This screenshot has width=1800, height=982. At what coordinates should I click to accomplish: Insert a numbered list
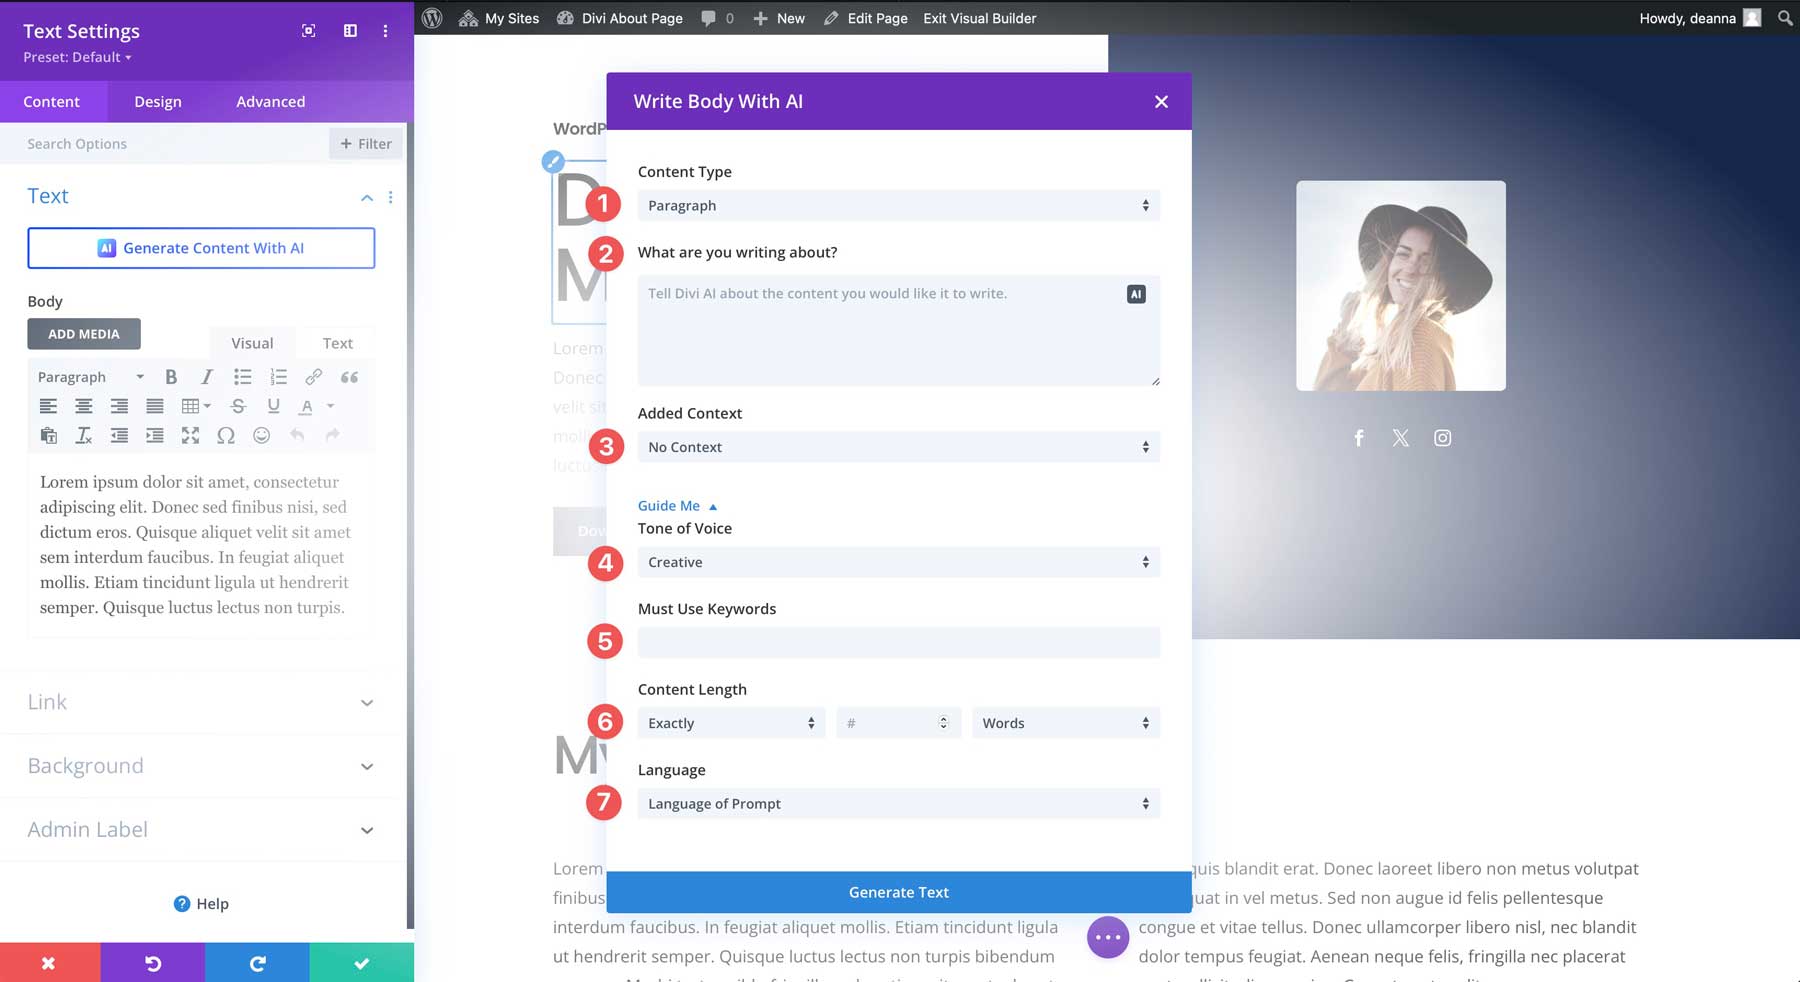pos(278,378)
